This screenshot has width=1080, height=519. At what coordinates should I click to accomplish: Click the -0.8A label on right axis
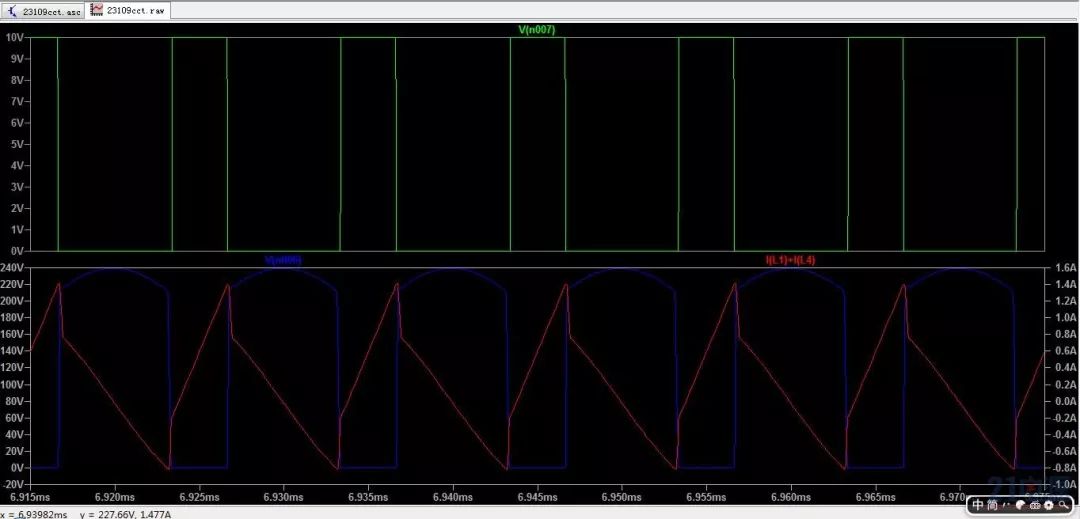coord(1063,467)
